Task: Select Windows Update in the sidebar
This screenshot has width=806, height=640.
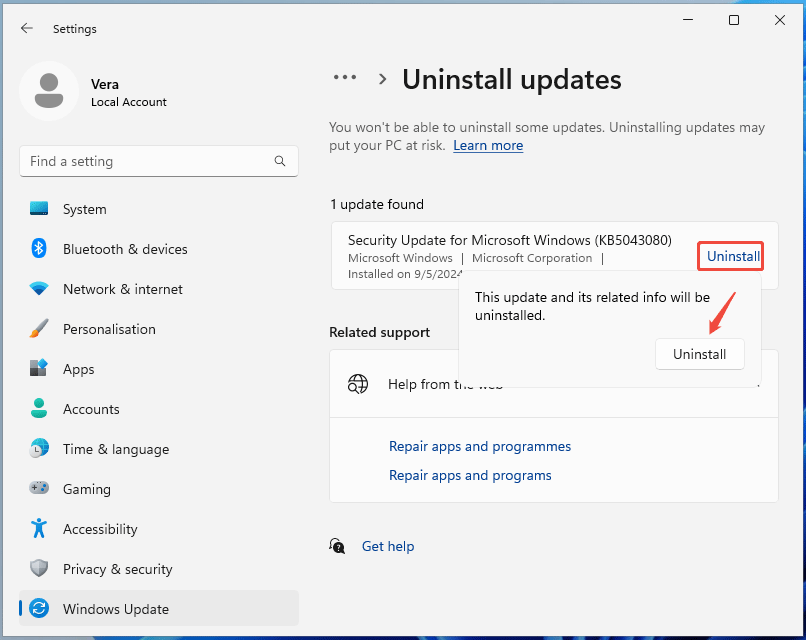Action: click(113, 608)
